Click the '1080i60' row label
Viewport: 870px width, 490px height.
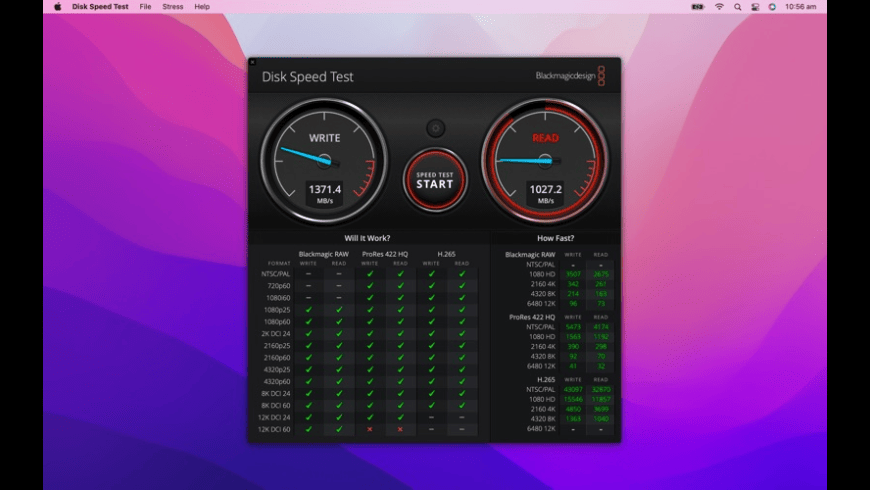pyautogui.click(x=278, y=298)
